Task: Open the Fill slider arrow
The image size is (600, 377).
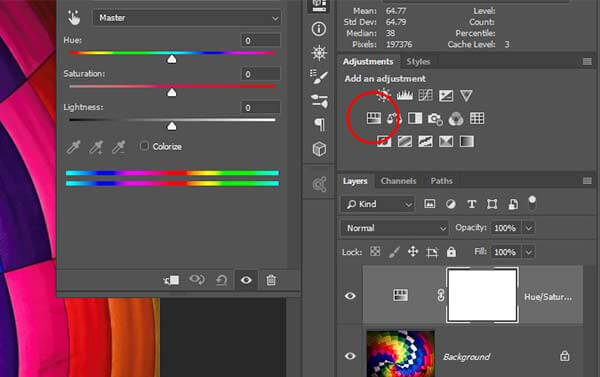Action: tap(528, 253)
